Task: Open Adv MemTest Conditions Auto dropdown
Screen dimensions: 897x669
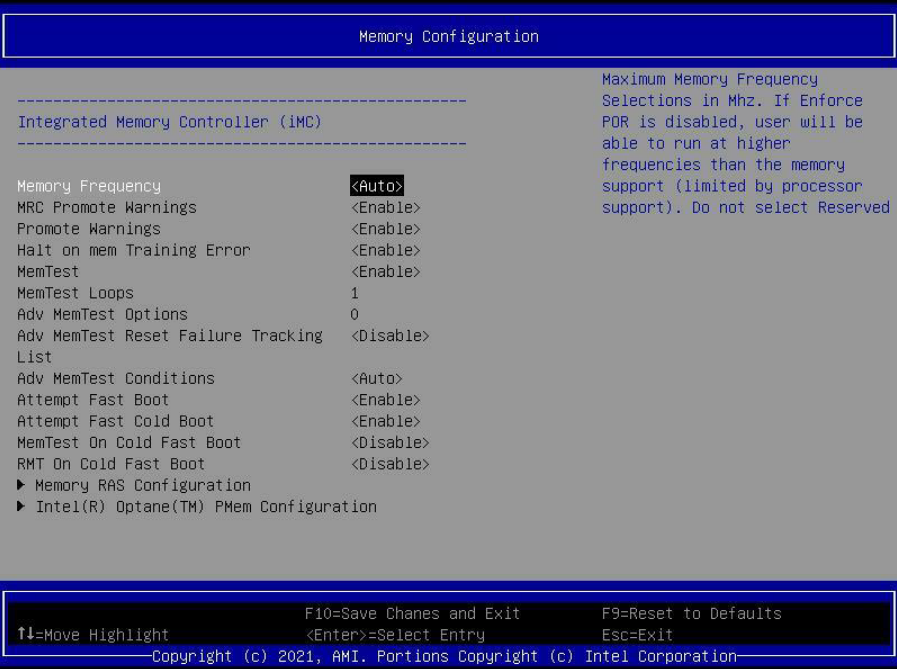Action: pos(377,379)
